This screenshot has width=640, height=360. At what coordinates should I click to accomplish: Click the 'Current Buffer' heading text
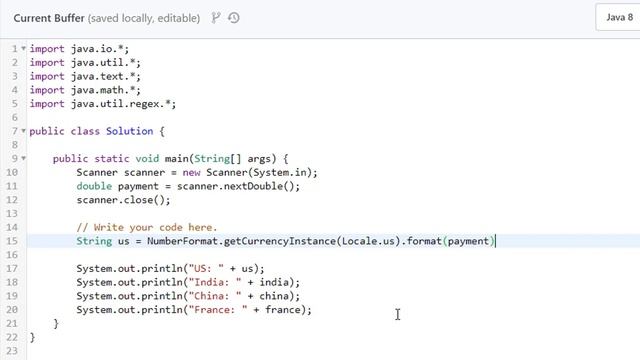pyautogui.click(x=49, y=18)
